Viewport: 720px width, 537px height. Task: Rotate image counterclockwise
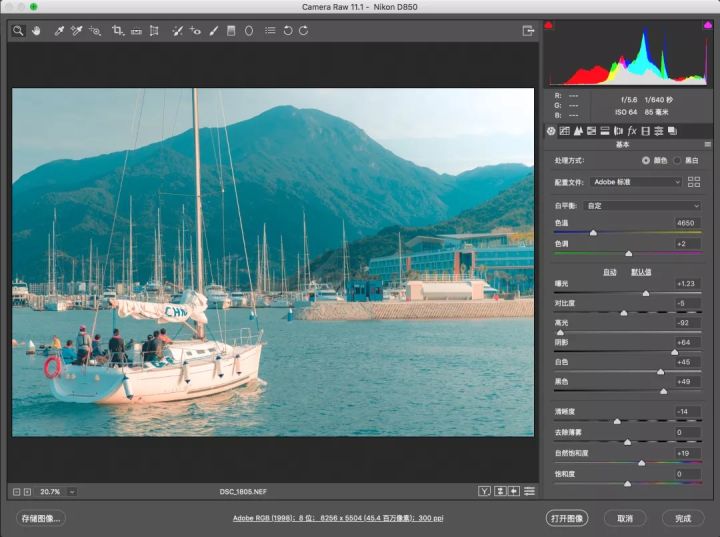coord(287,31)
